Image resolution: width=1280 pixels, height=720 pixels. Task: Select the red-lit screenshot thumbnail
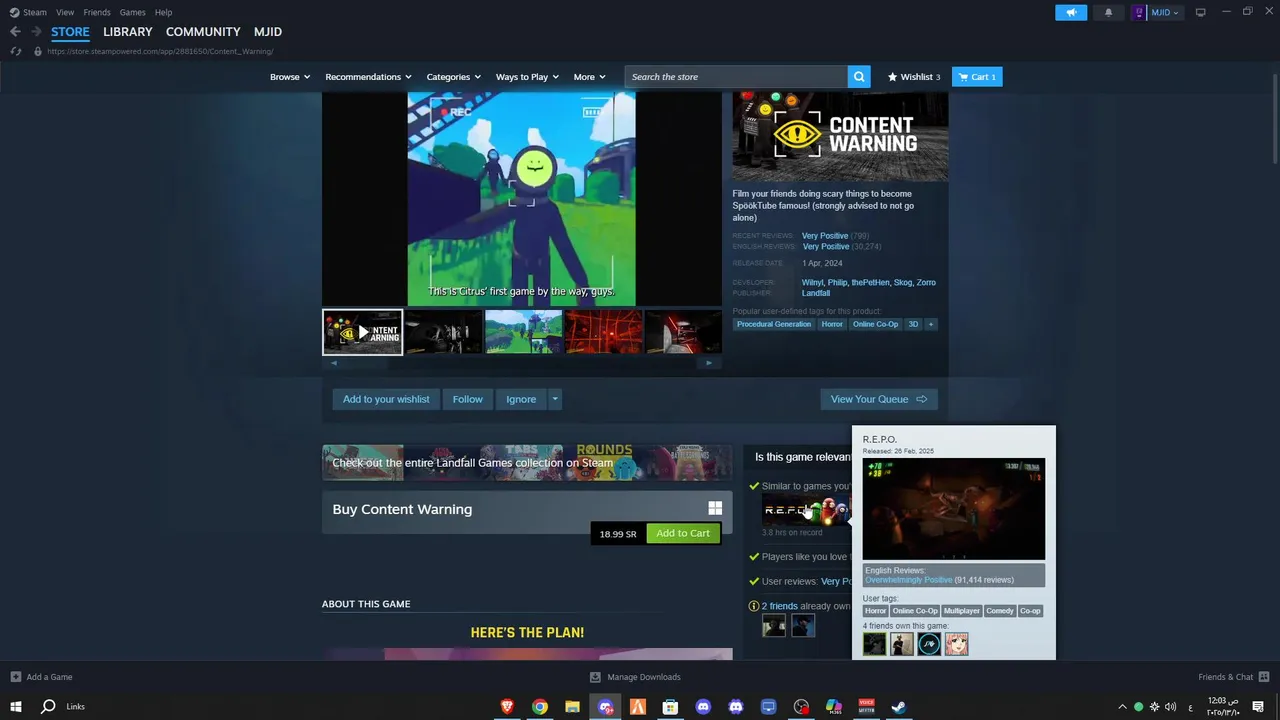point(603,332)
